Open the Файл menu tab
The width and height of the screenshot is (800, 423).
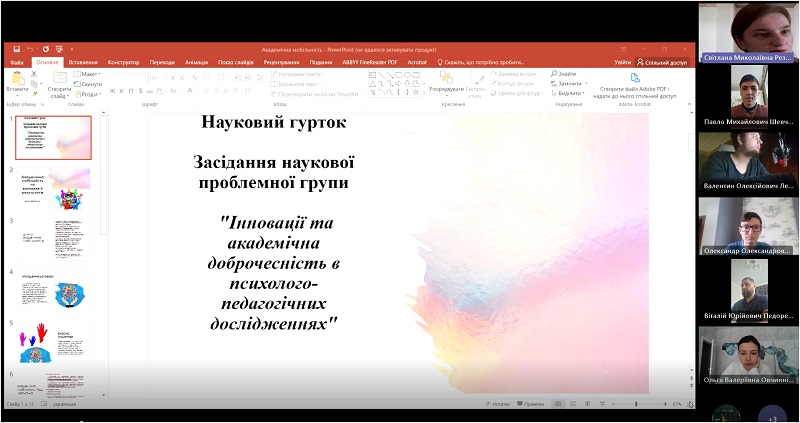(x=17, y=62)
